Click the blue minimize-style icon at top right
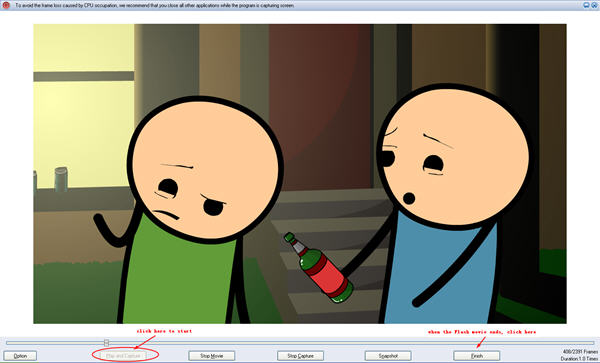This screenshot has height=363, width=600. point(586,5)
